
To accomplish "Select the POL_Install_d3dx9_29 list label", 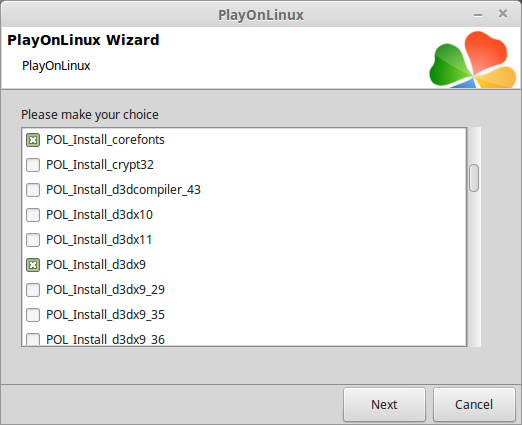I will click(105, 290).
